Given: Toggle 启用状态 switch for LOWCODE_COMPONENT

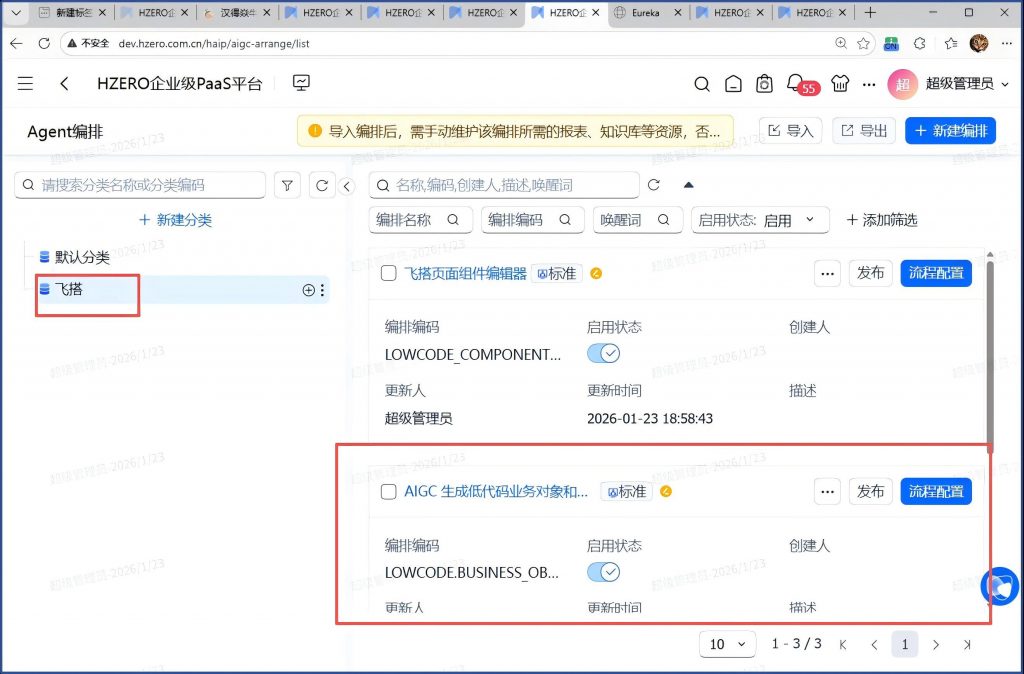Looking at the screenshot, I should (603, 354).
